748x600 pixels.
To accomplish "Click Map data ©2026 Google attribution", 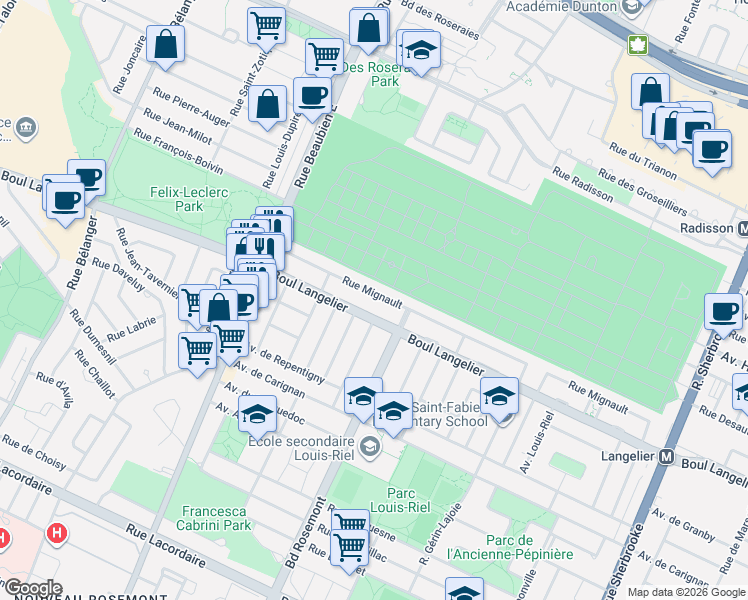I will coord(687,592).
